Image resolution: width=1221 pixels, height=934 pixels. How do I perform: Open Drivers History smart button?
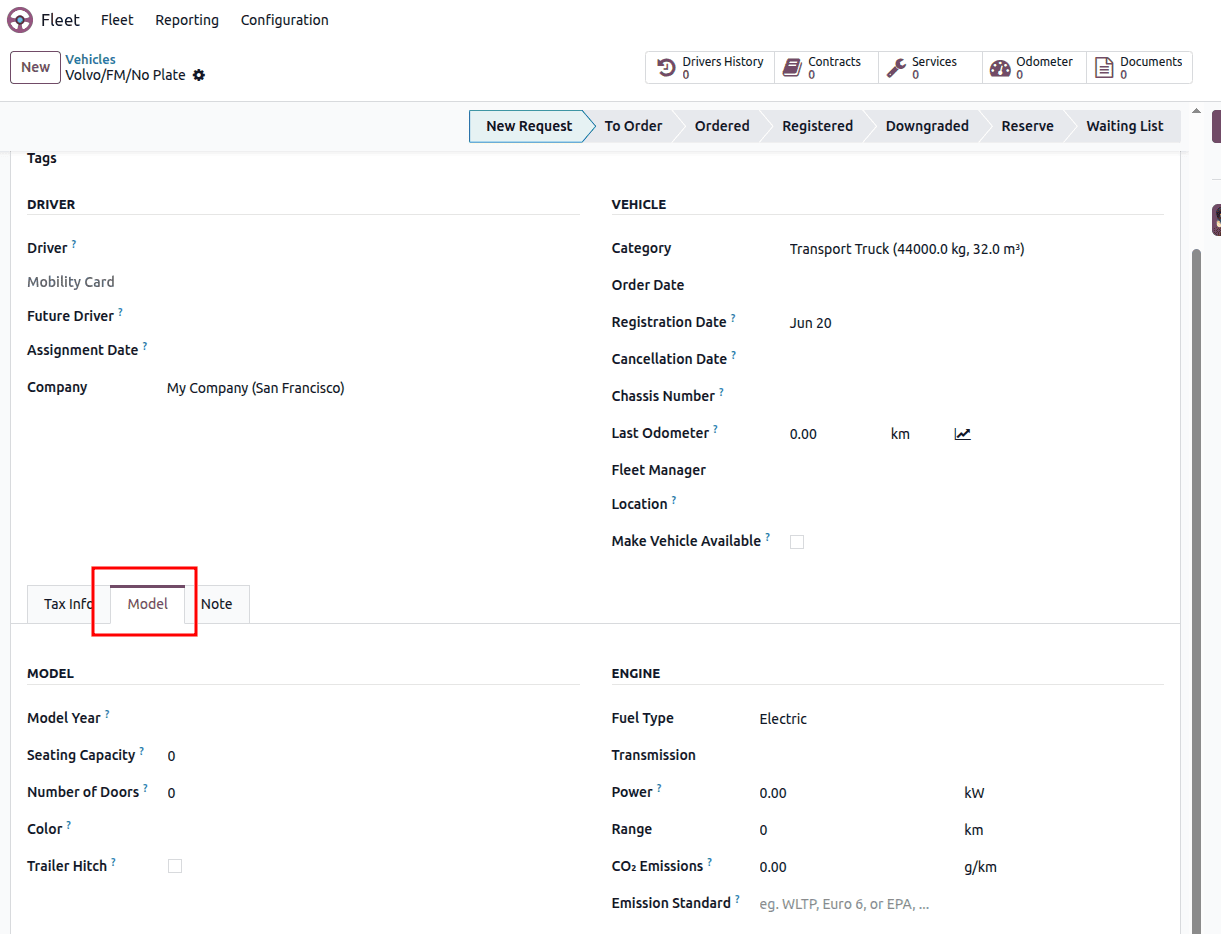coord(710,68)
